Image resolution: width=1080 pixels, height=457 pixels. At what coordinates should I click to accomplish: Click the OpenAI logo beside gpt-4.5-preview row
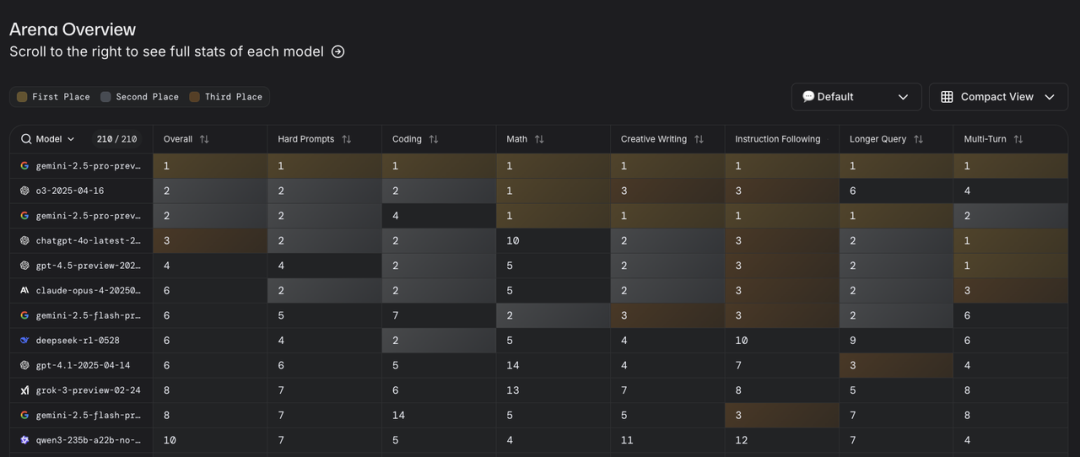coord(25,265)
